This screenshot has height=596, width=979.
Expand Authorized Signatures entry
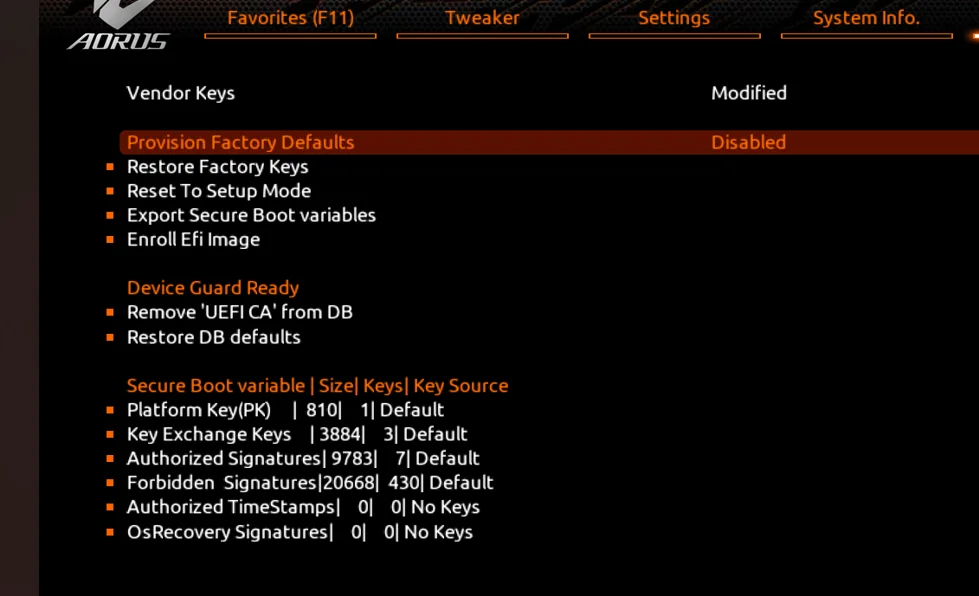coord(303,459)
